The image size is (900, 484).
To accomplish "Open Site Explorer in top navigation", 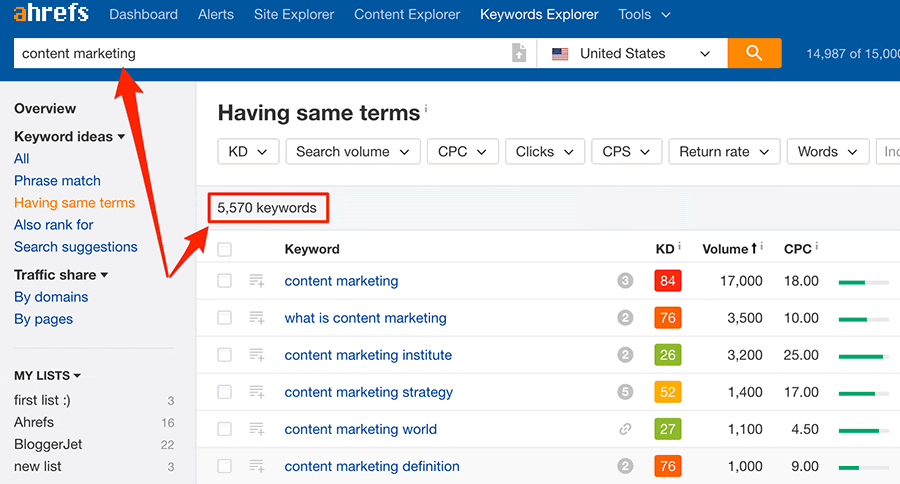I will (x=294, y=15).
